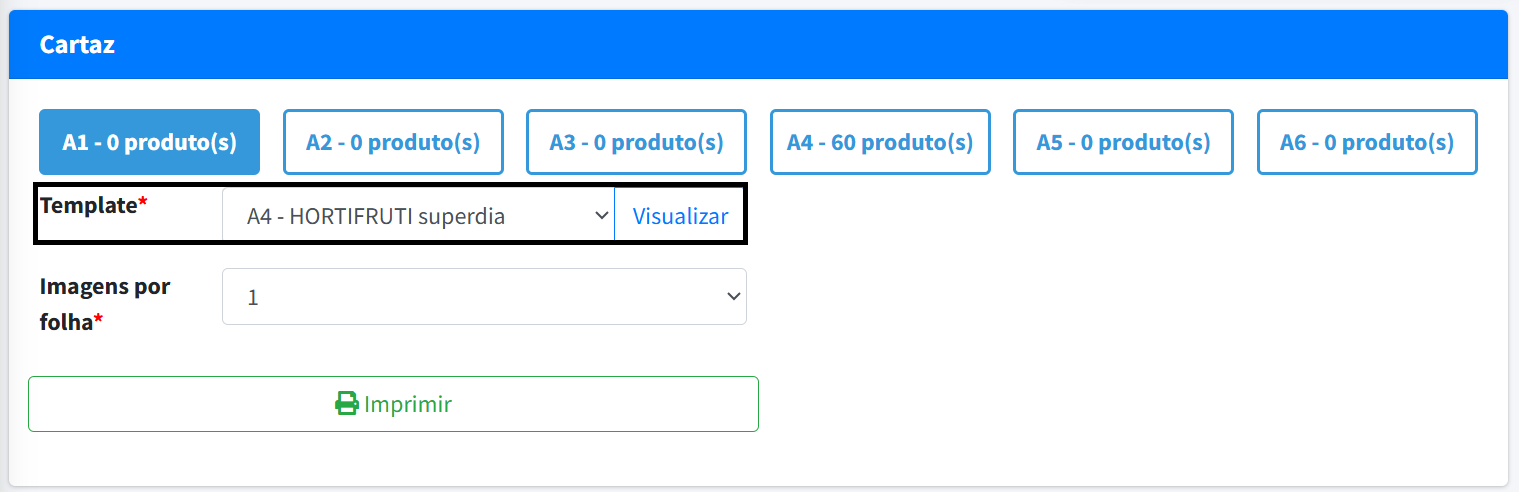Click the chevron arrow of the Template select

601,215
